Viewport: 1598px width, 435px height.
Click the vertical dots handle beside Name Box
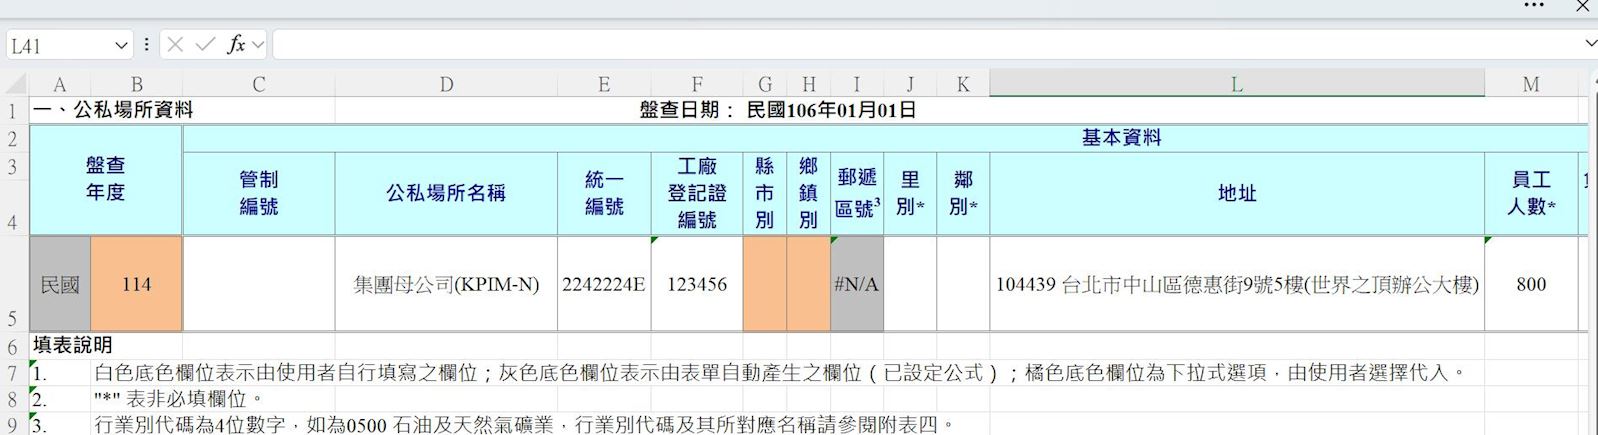coord(147,44)
